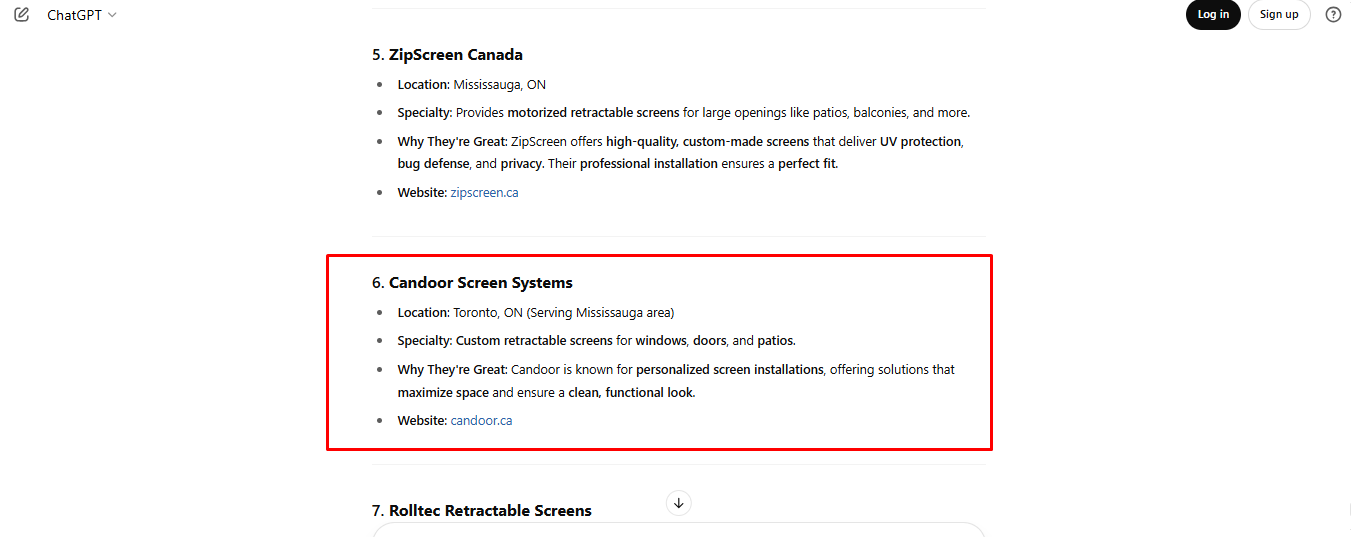This screenshot has height=537, width=1351.
Task: Expand the ChatGPT model dropdown
Action: (82, 15)
